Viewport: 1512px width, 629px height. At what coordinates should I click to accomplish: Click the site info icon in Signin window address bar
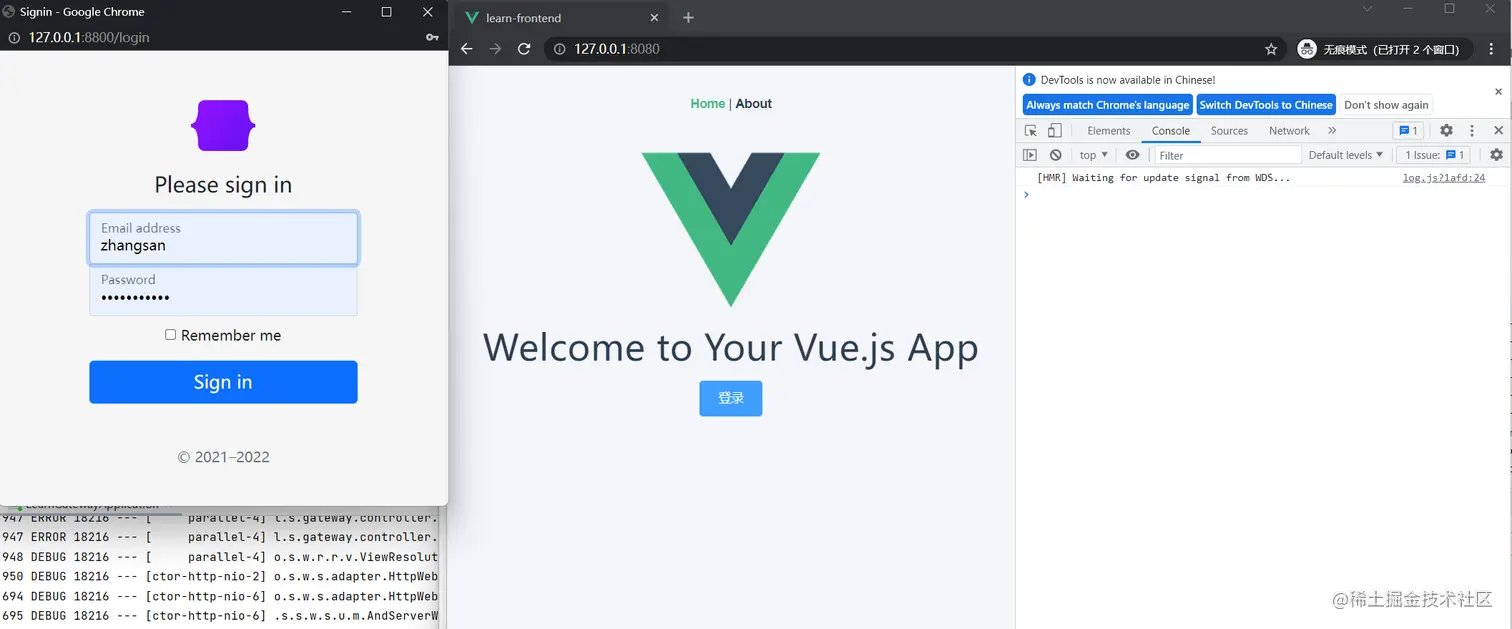tap(14, 37)
